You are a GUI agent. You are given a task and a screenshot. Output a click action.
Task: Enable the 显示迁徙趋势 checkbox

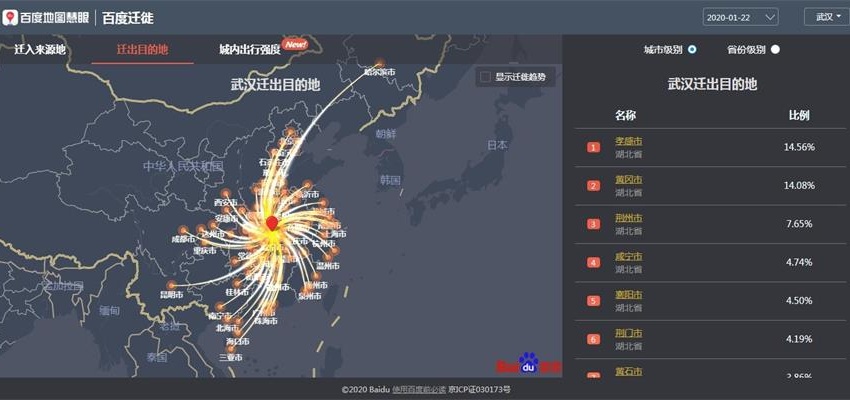485,77
